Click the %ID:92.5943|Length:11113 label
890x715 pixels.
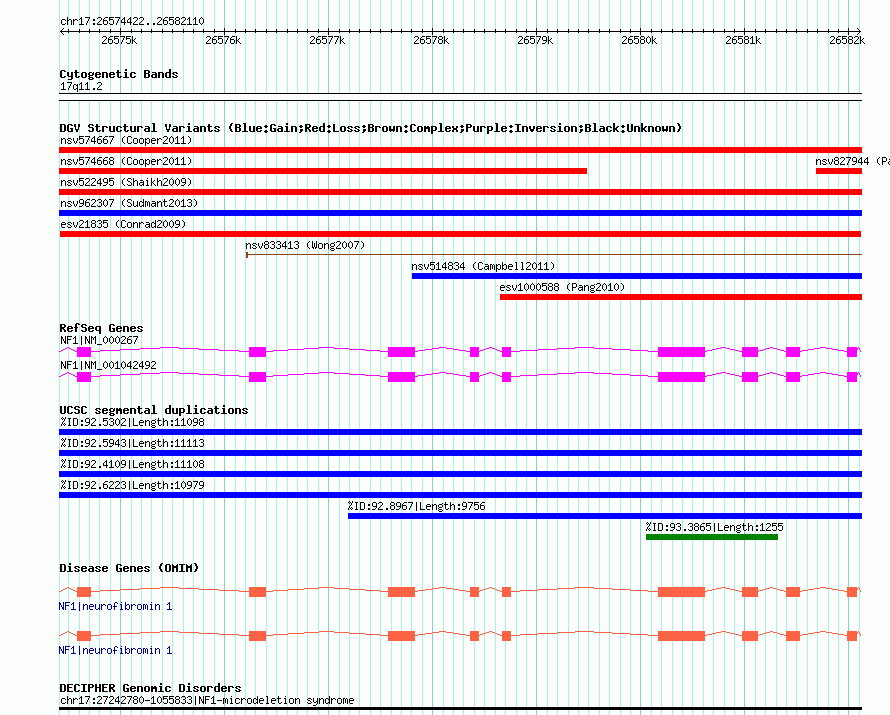[132, 443]
